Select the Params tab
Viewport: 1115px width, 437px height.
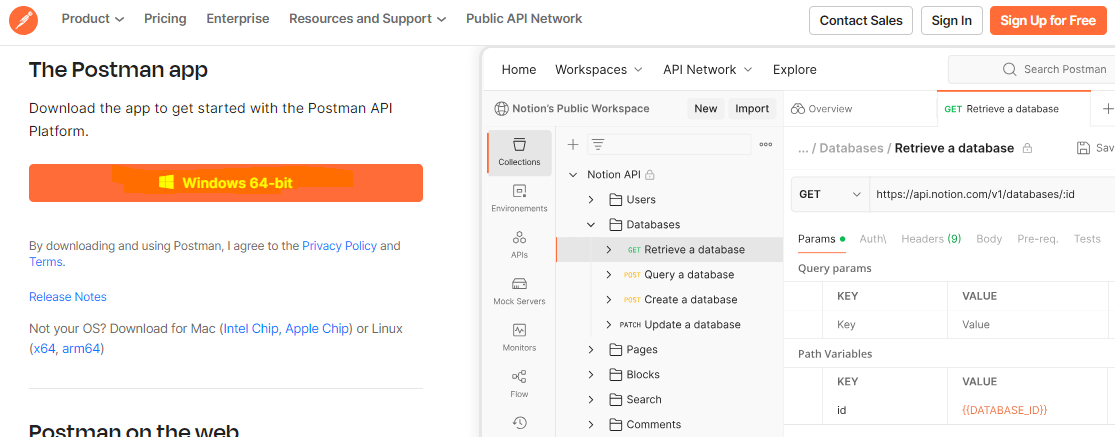(821, 239)
